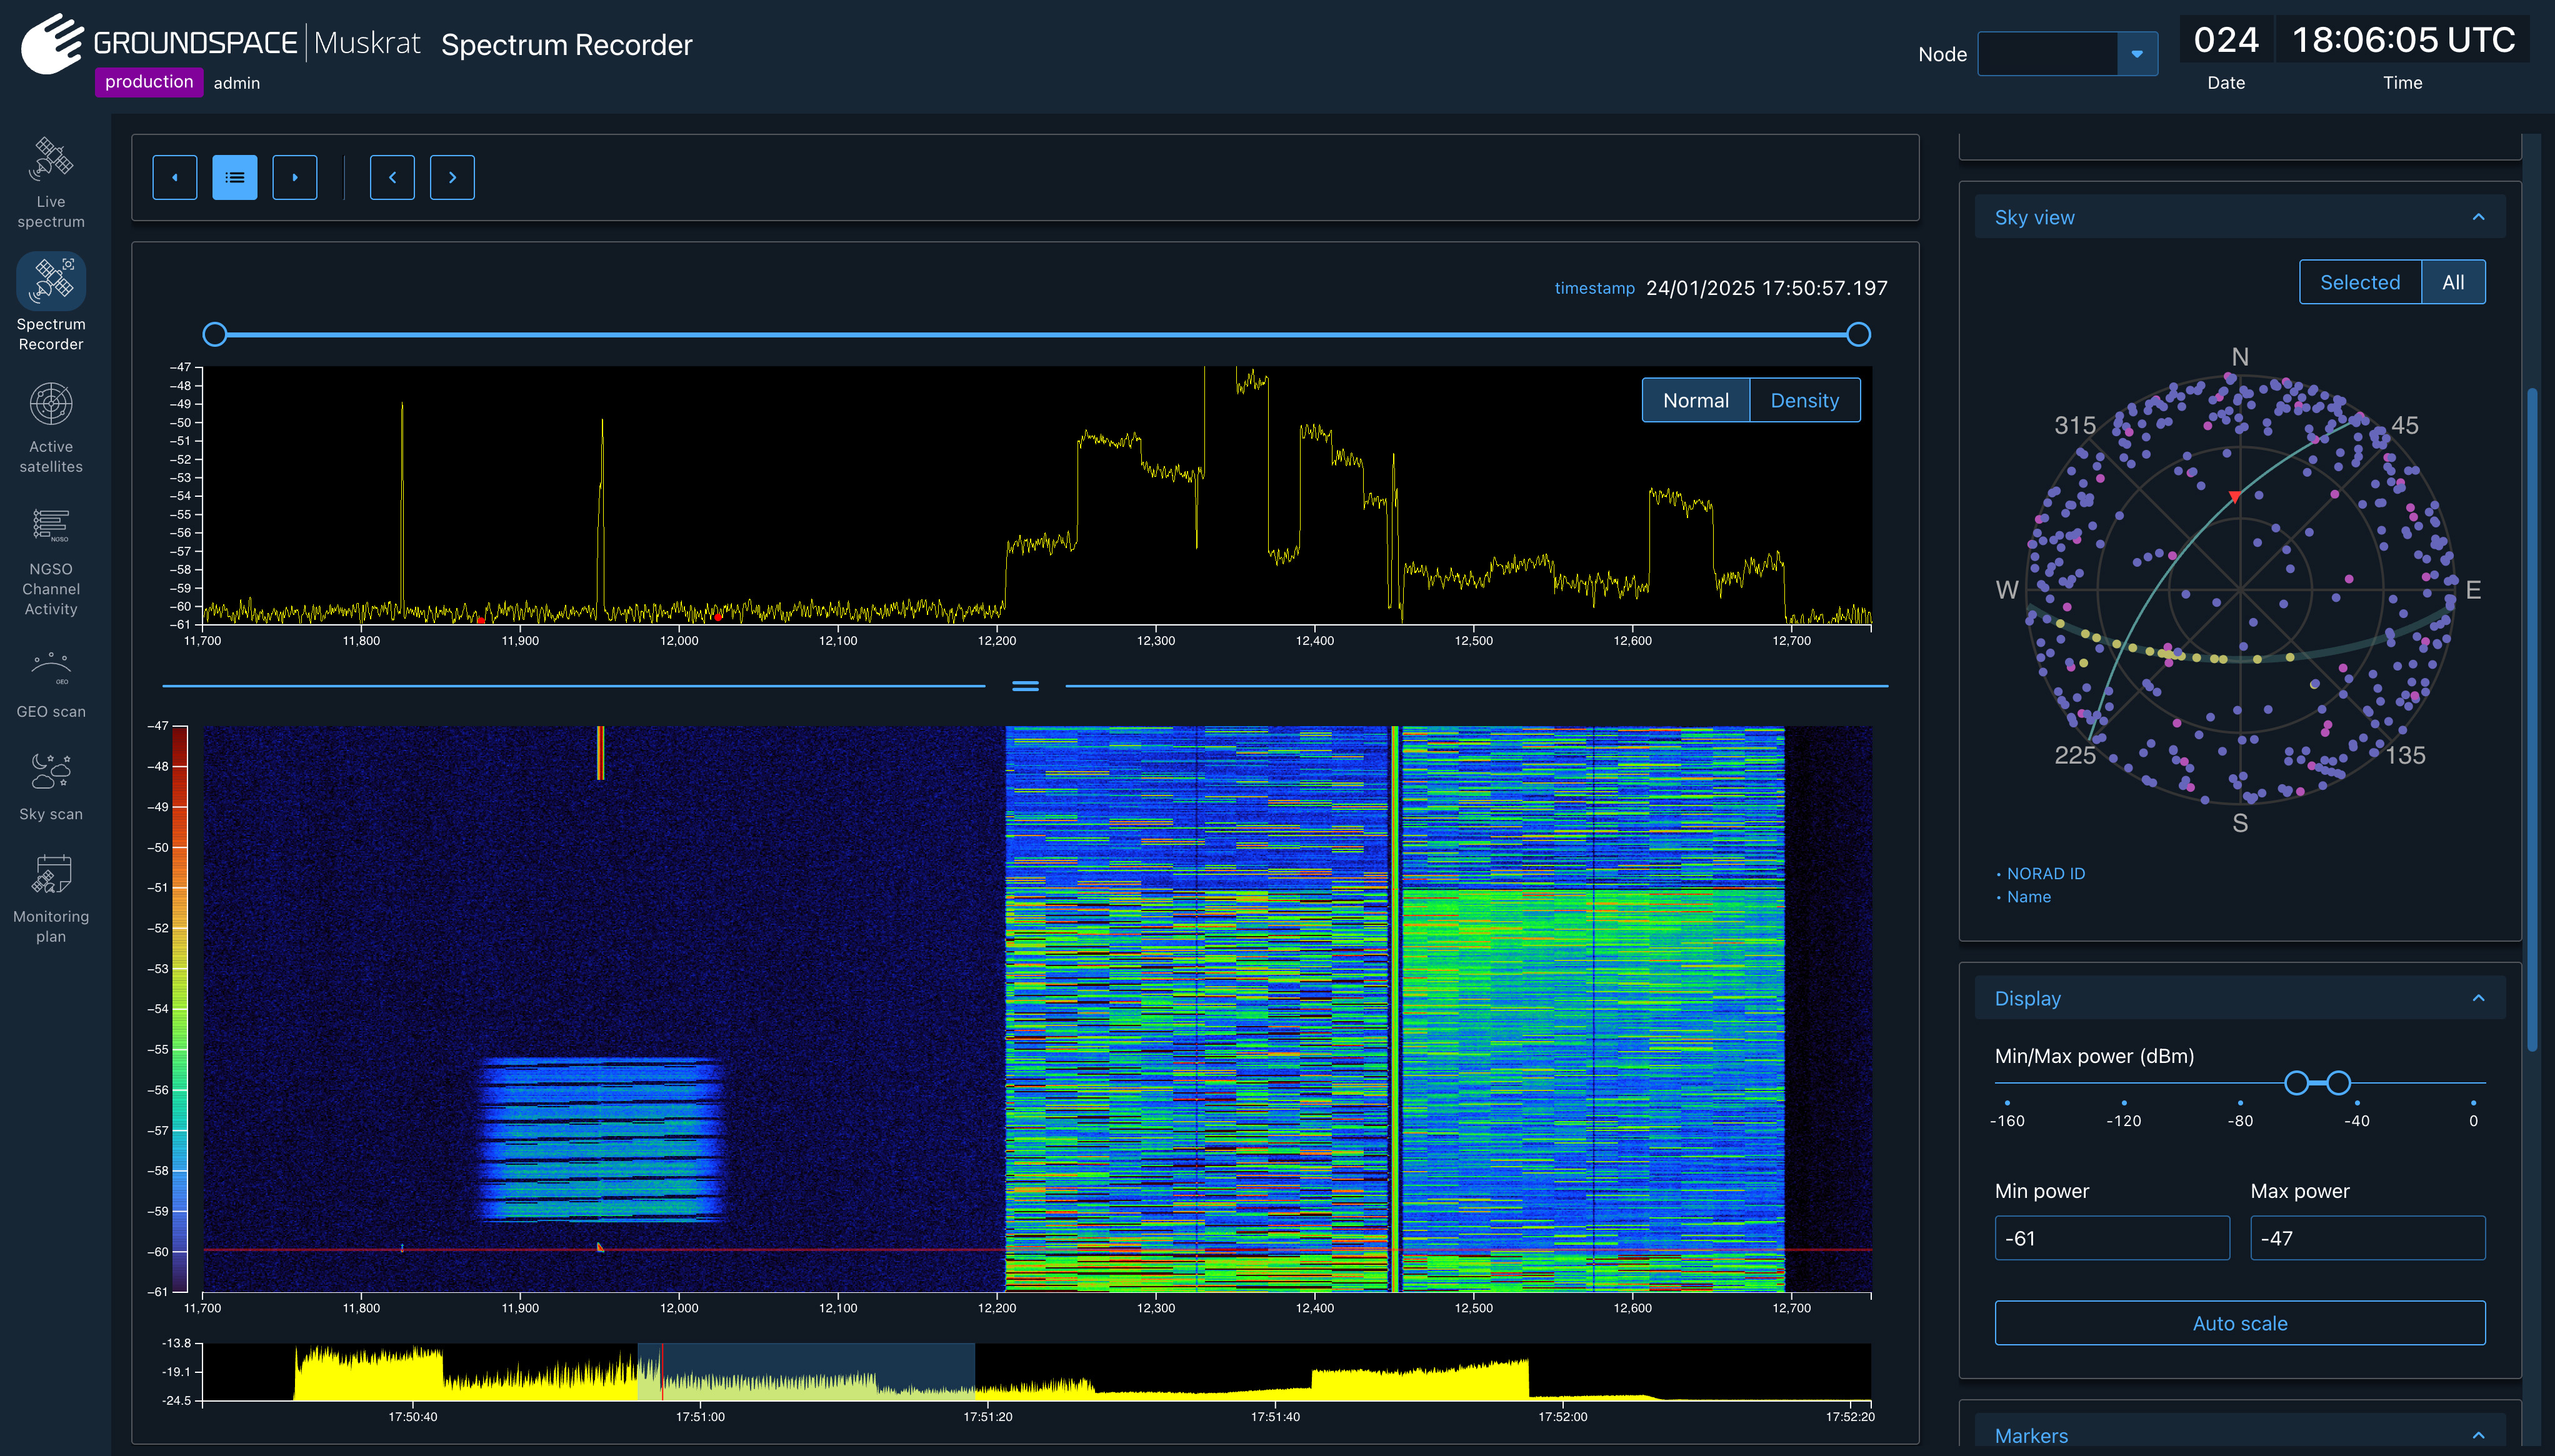Click the Max power input field
The height and width of the screenshot is (1456, 2555).
coord(2367,1238)
